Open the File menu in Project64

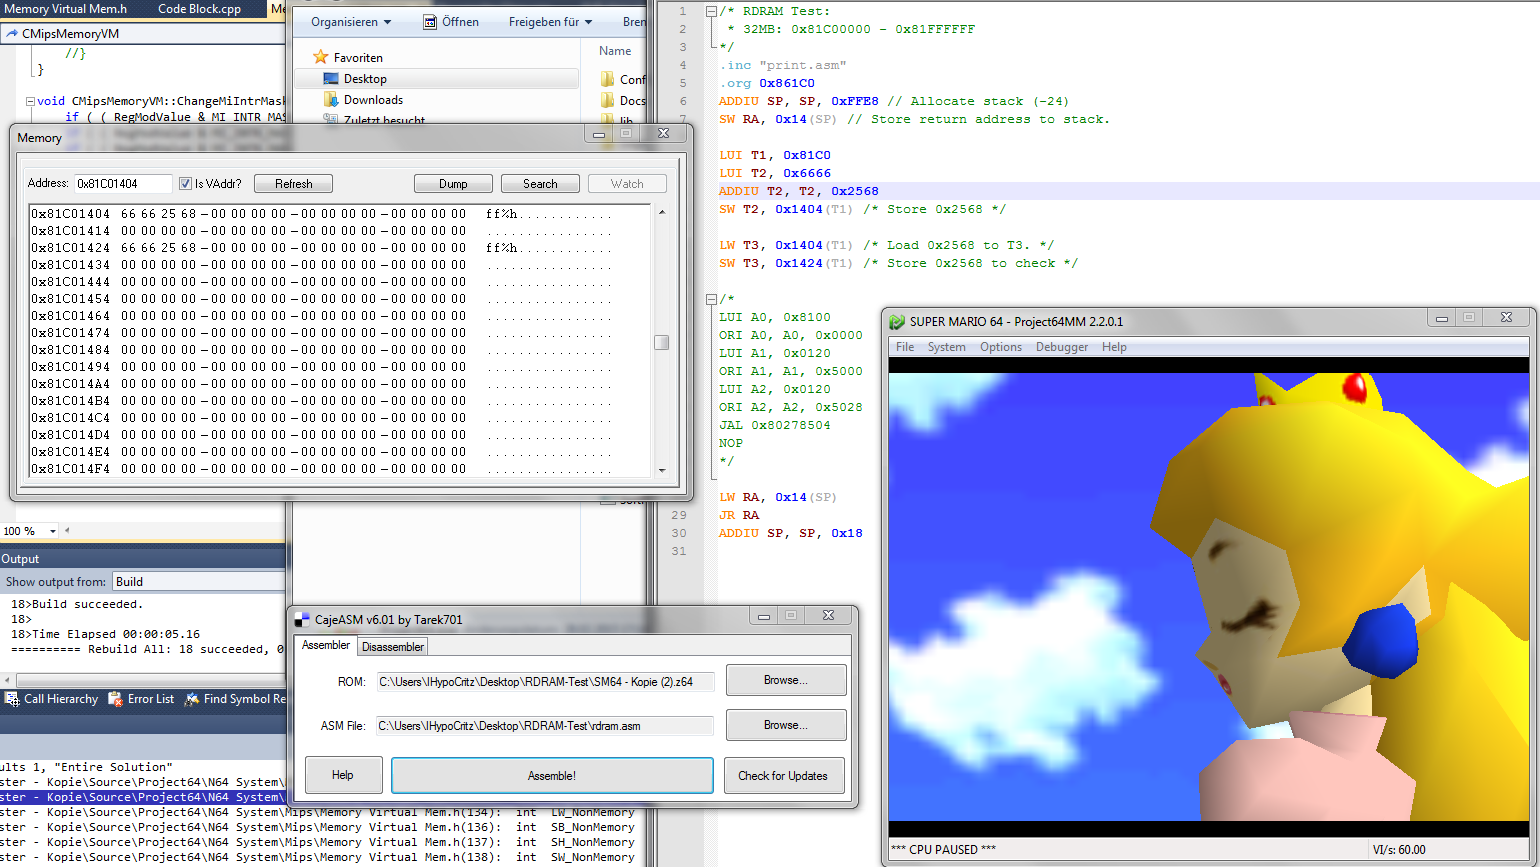[x=905, y=347]
